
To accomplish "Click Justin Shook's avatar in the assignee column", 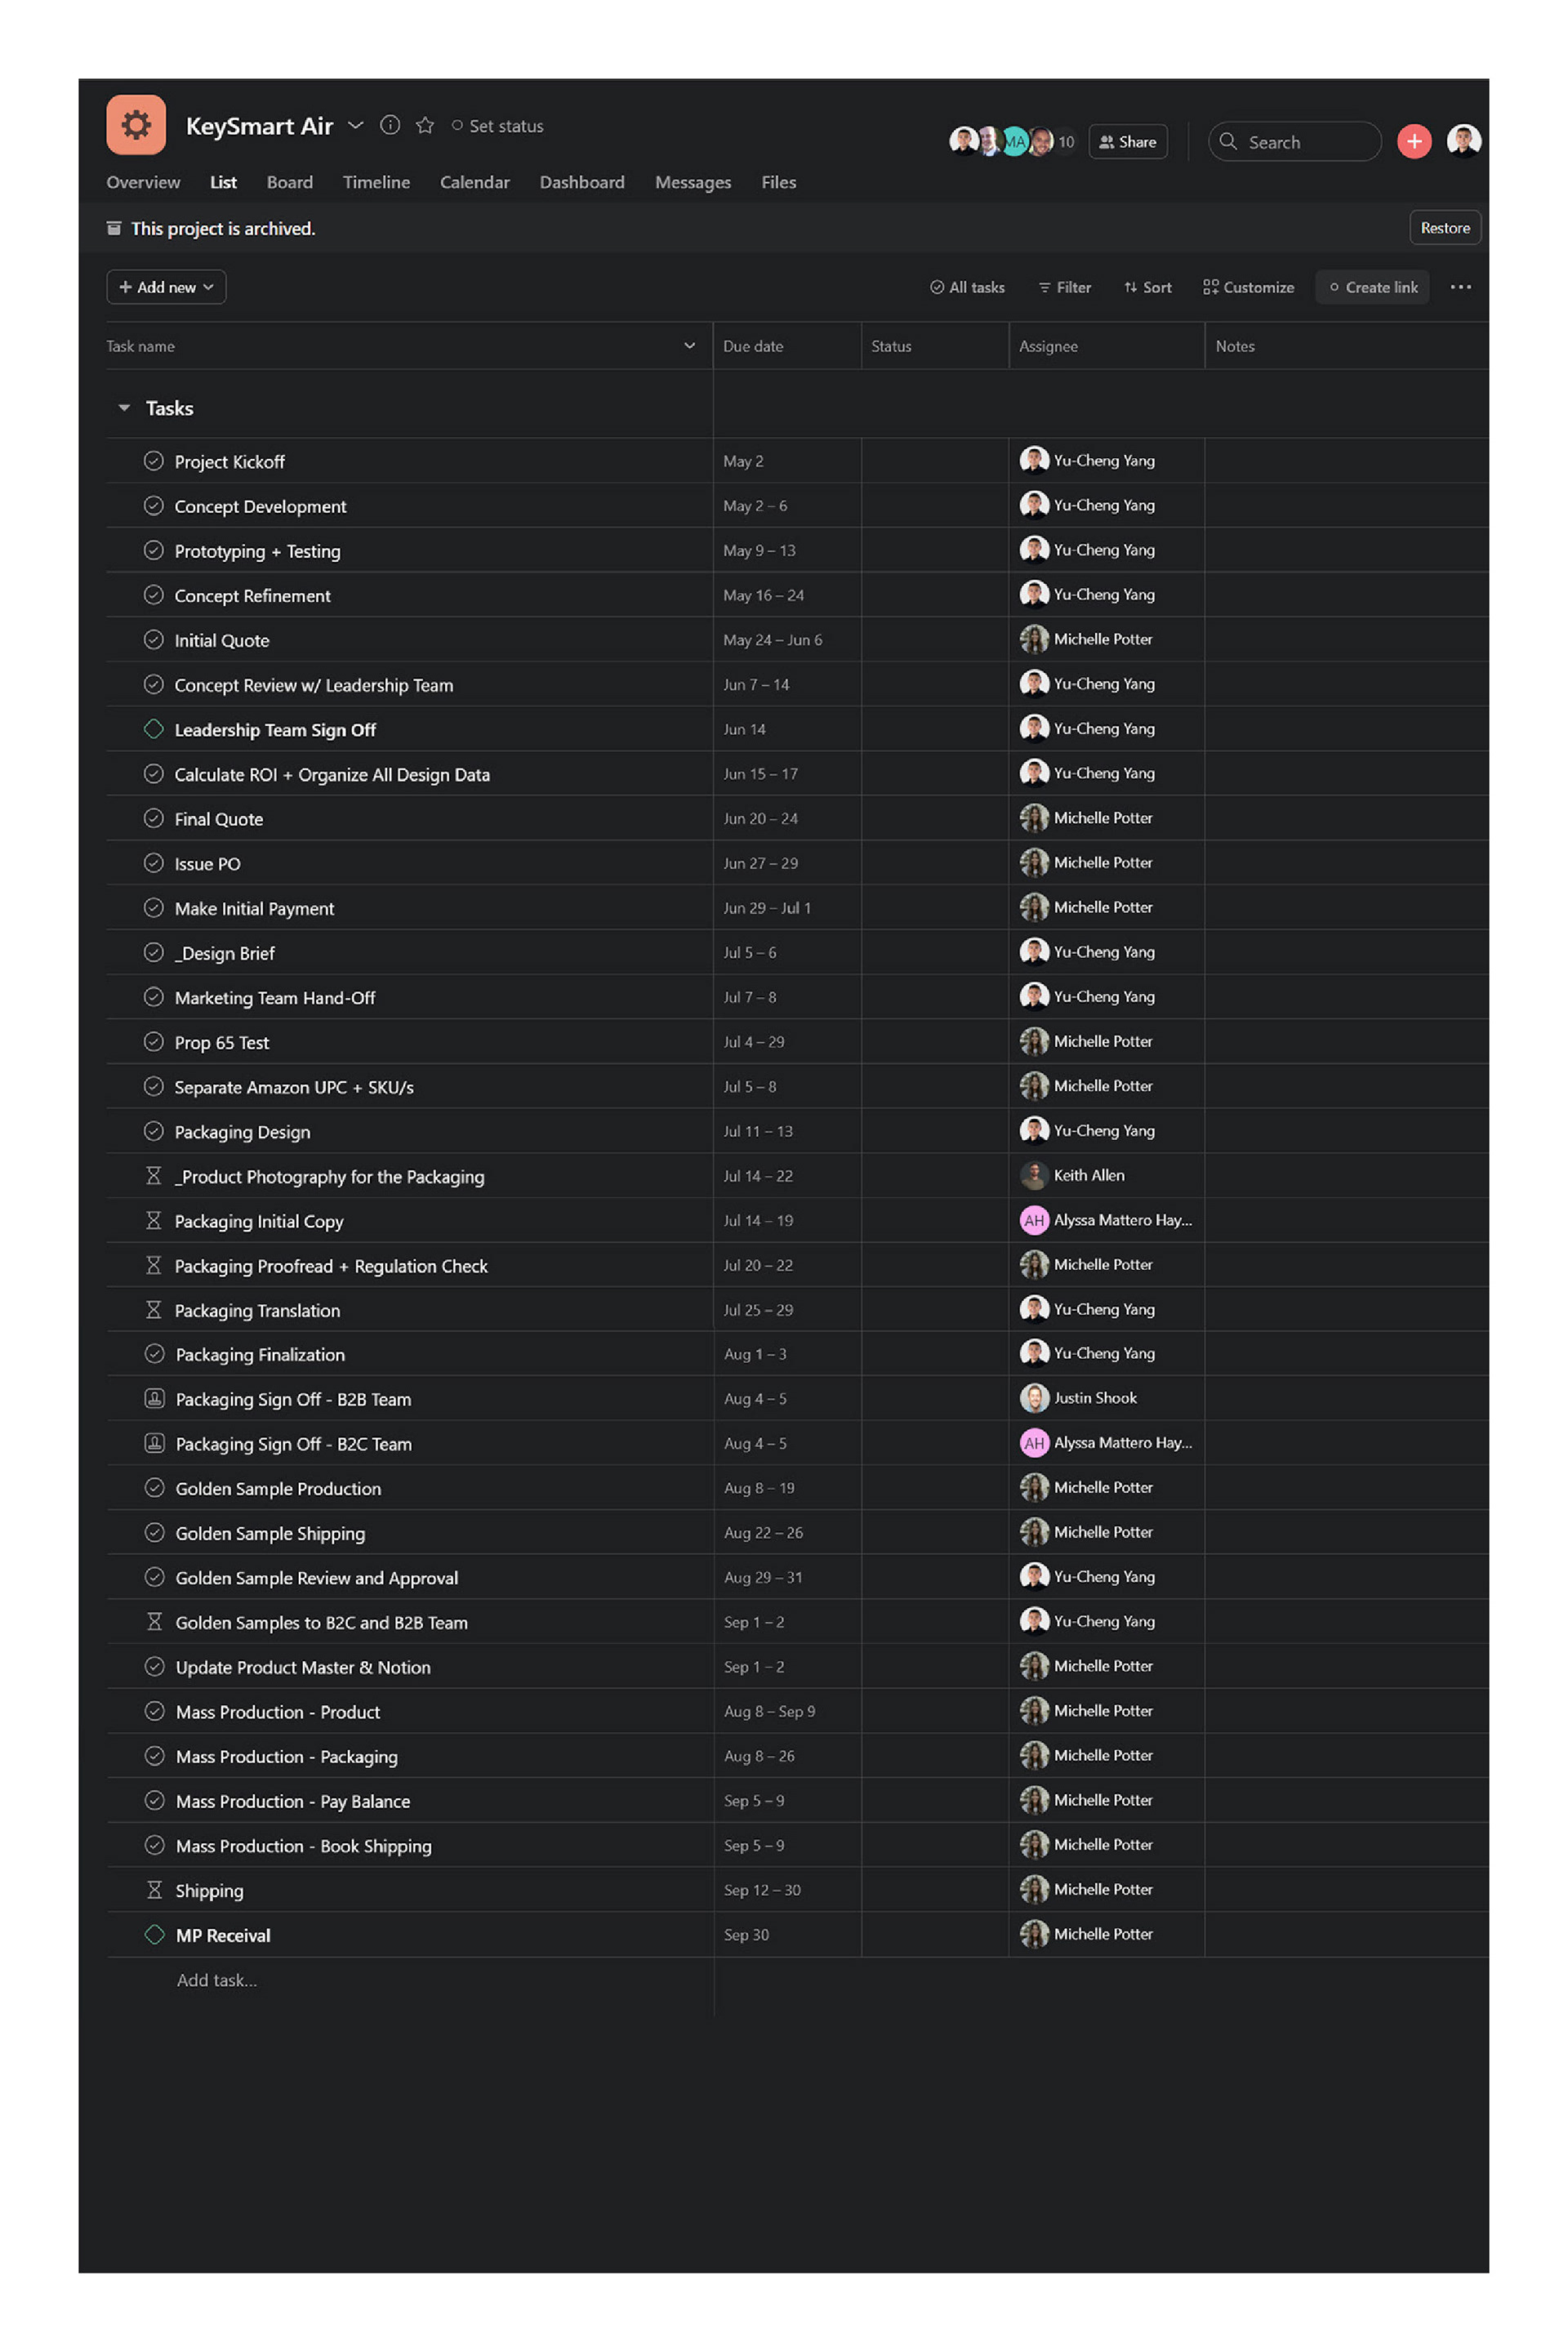I will pos(1034,1398).
